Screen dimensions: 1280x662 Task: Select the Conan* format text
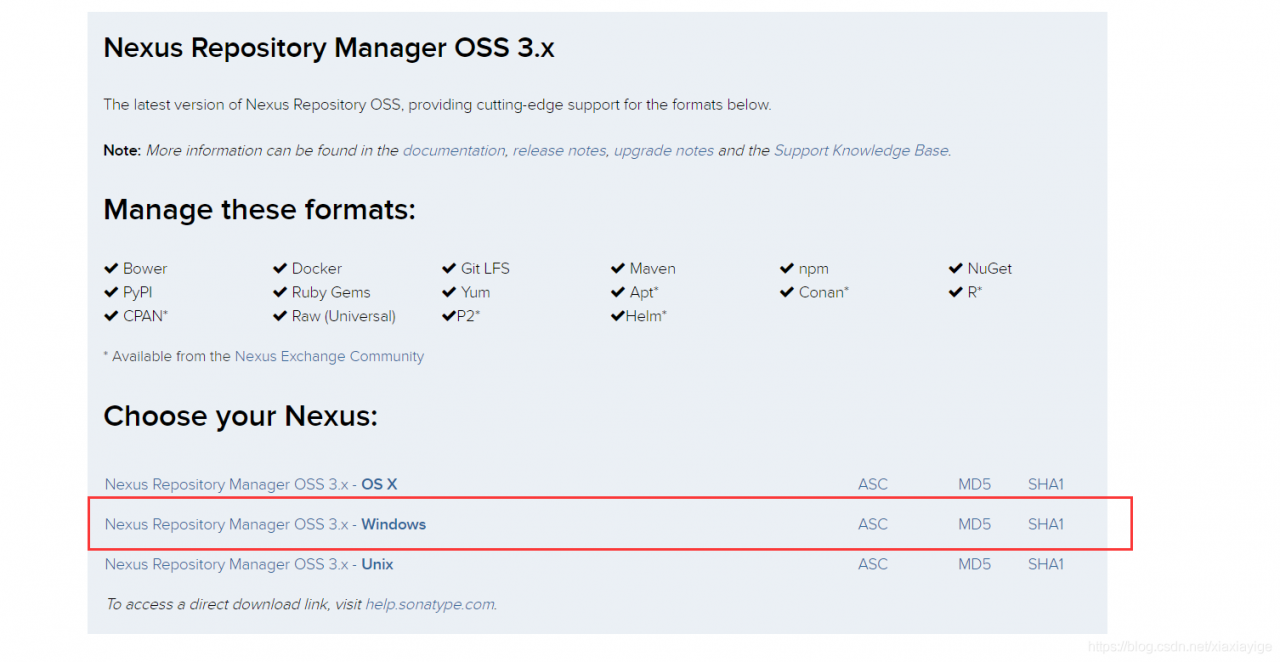(x=824, y=292)
